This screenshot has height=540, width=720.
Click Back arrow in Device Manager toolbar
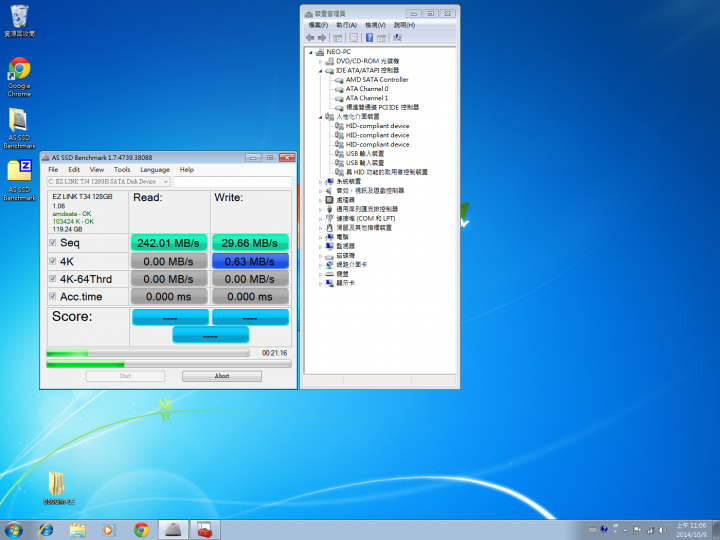(x=310, y=38)
